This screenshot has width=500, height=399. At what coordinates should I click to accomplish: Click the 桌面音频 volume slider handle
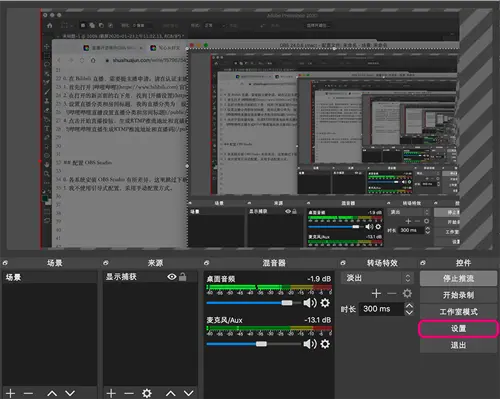tap(287, 303)
